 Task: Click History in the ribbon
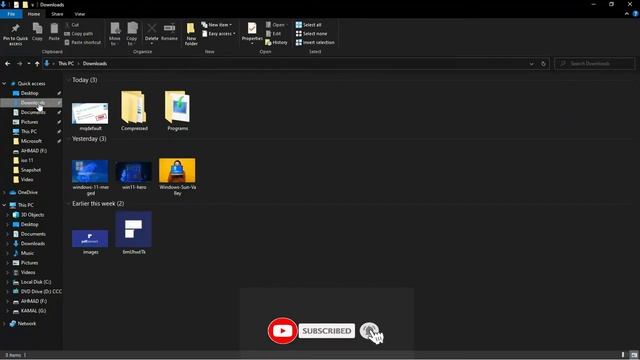pyautogui.click(x=276, y=42)
